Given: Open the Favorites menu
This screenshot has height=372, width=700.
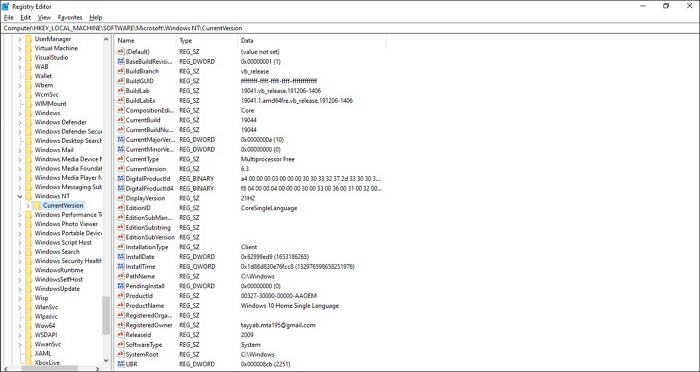Looking at the screenshot, I should click(x=70, y=17).
